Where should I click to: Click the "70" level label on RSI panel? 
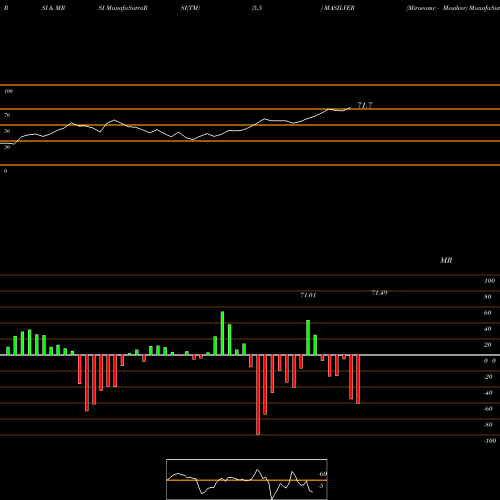(x=7, y=115)
